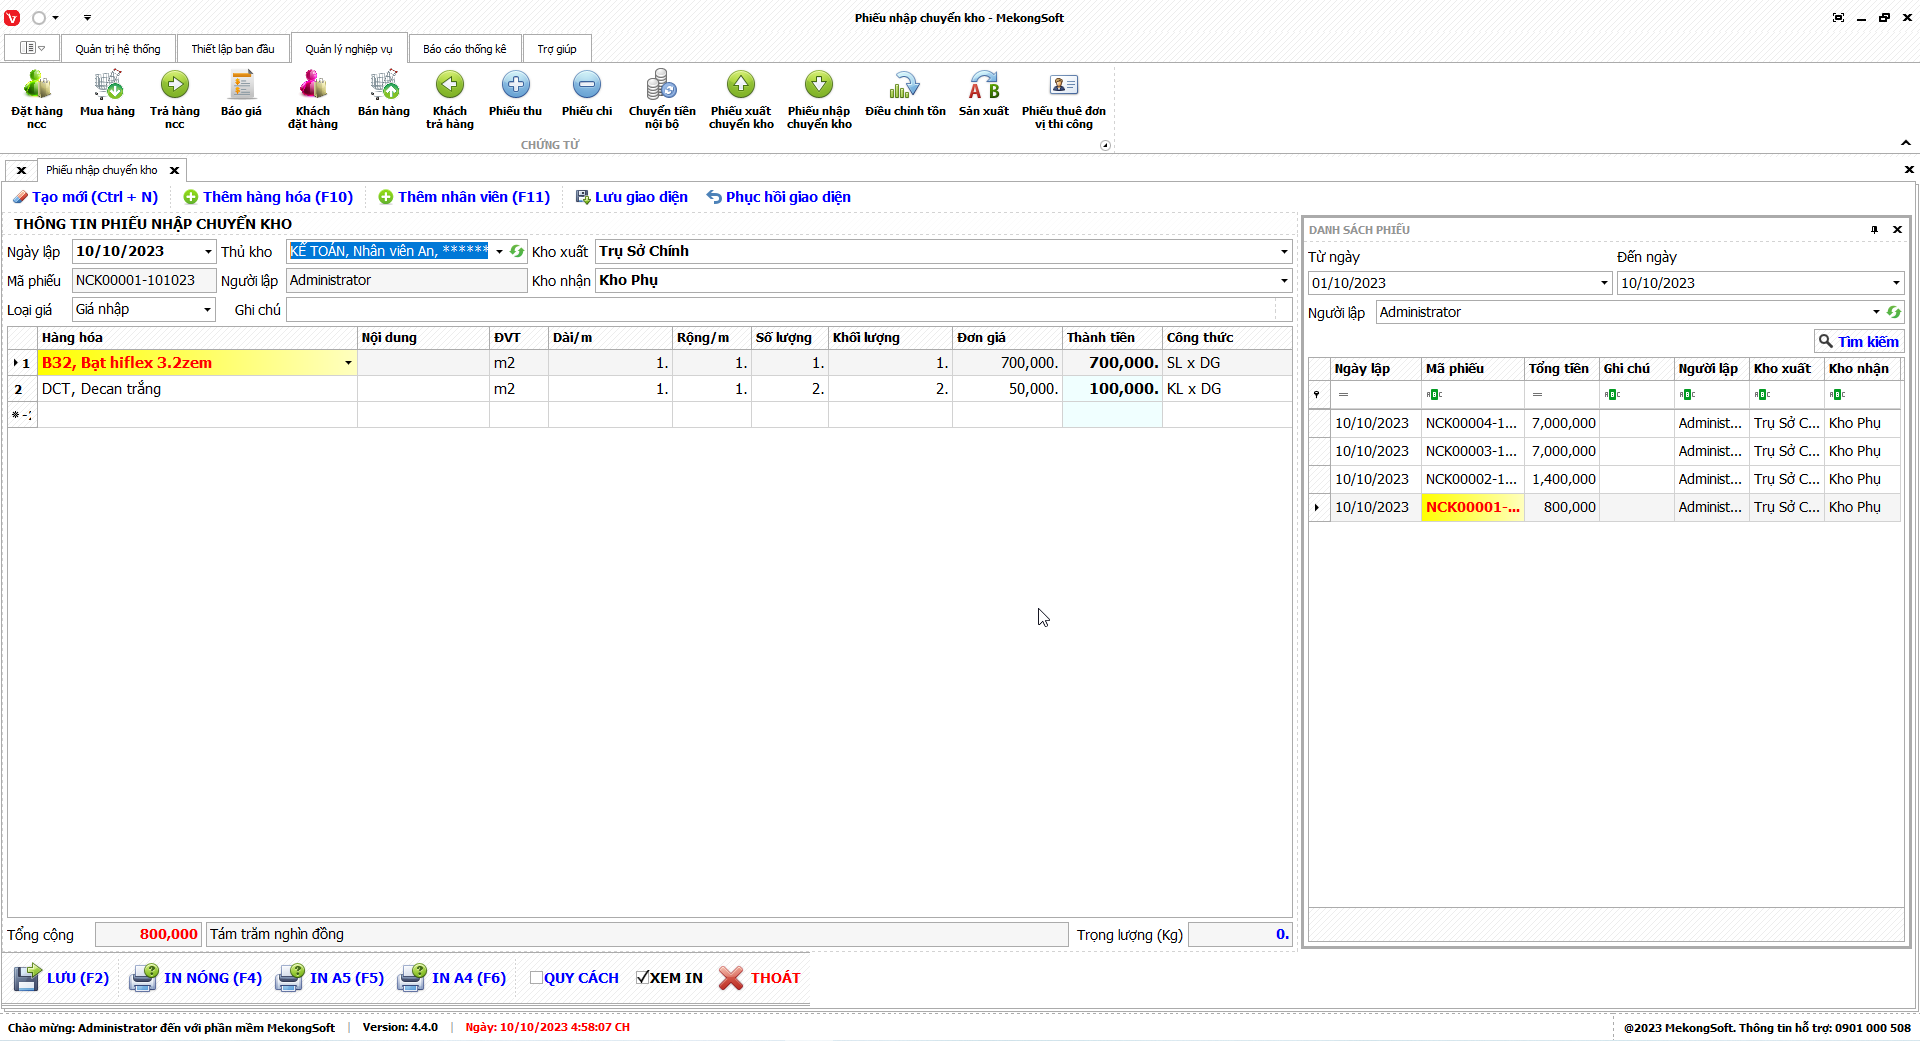The image size is (1920, 1041).
Task: Click refresh icon next to Thủ kho
Action: (517, 252)
